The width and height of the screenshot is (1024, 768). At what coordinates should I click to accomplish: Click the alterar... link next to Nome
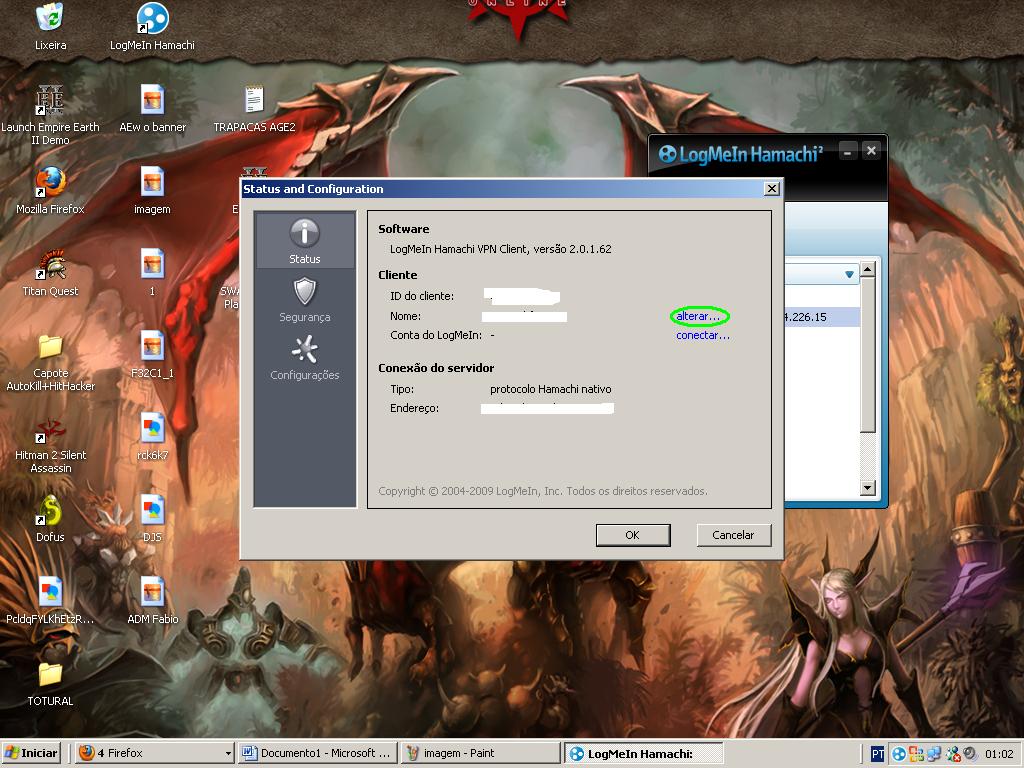pyautogui.click(x=698, y=317)
